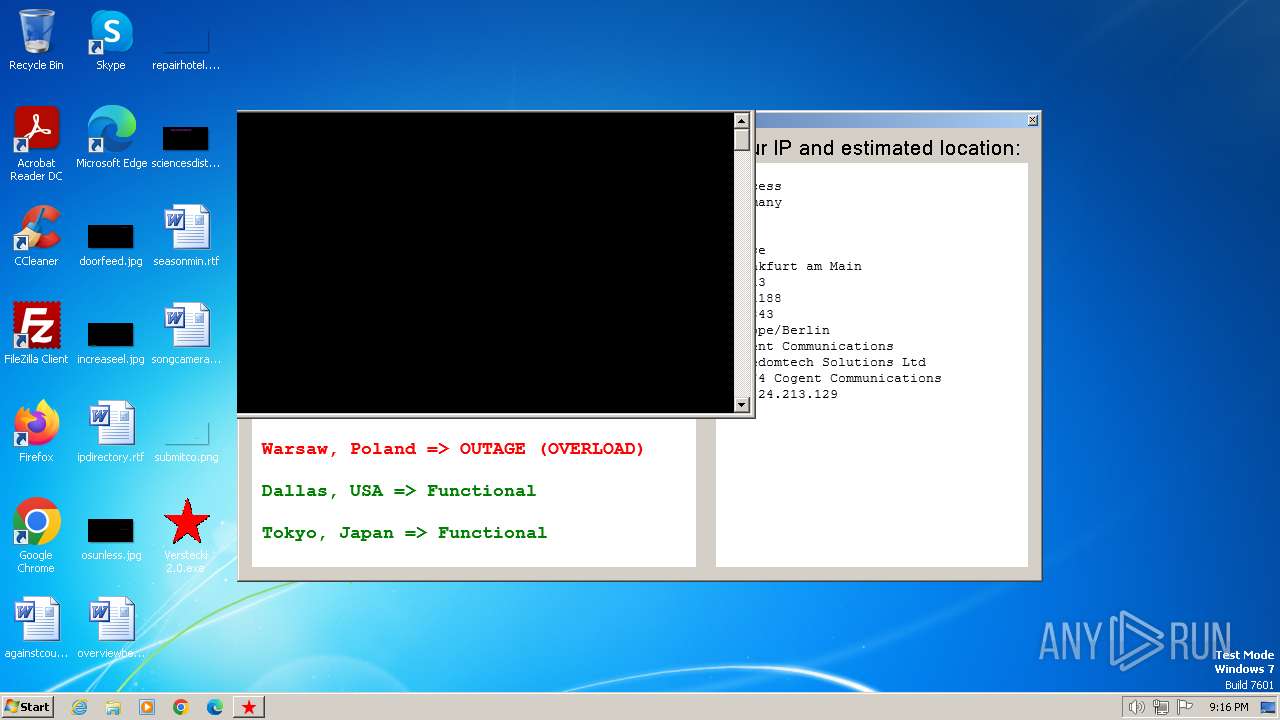1280x720 pixels.
Task: Click the Tokyo, Japan Functional status line
Action: tap(404, 533)
